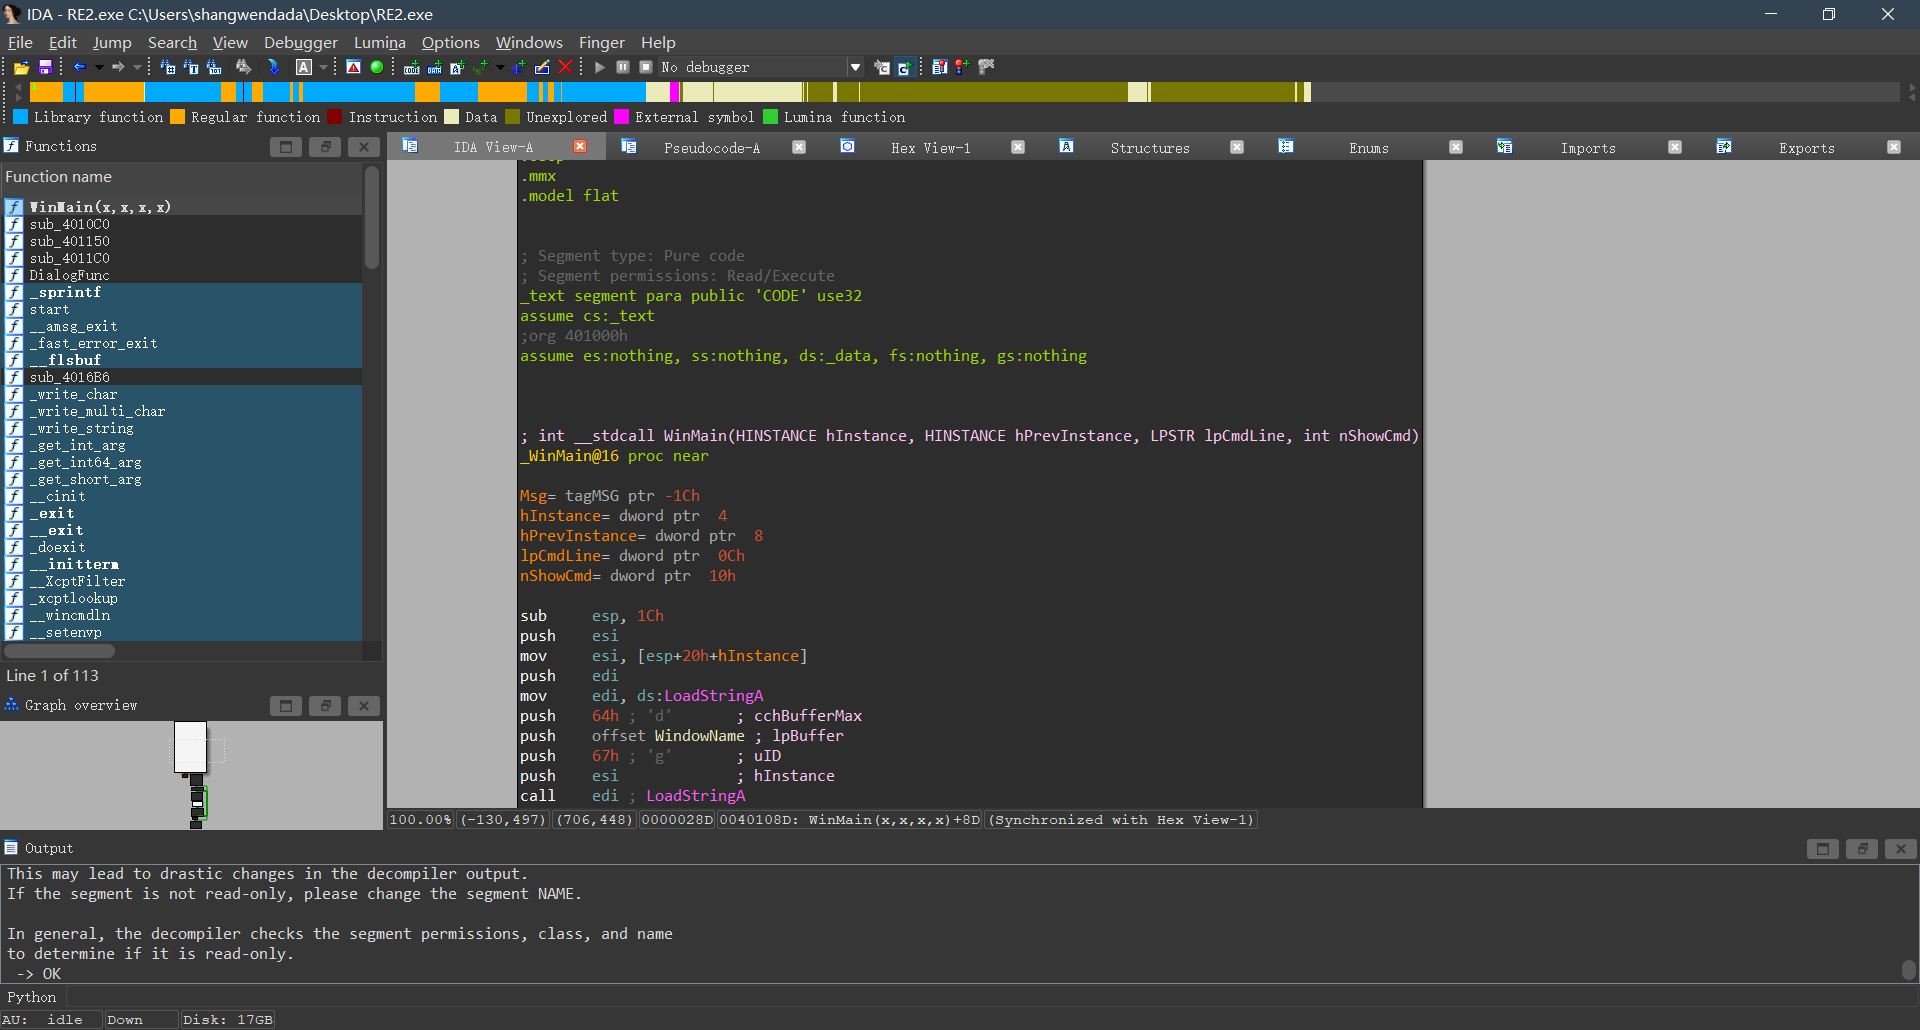Switch to the Hex View-1 tab
Viewport: 1920px width, 1030px height.
click(931, 147)
